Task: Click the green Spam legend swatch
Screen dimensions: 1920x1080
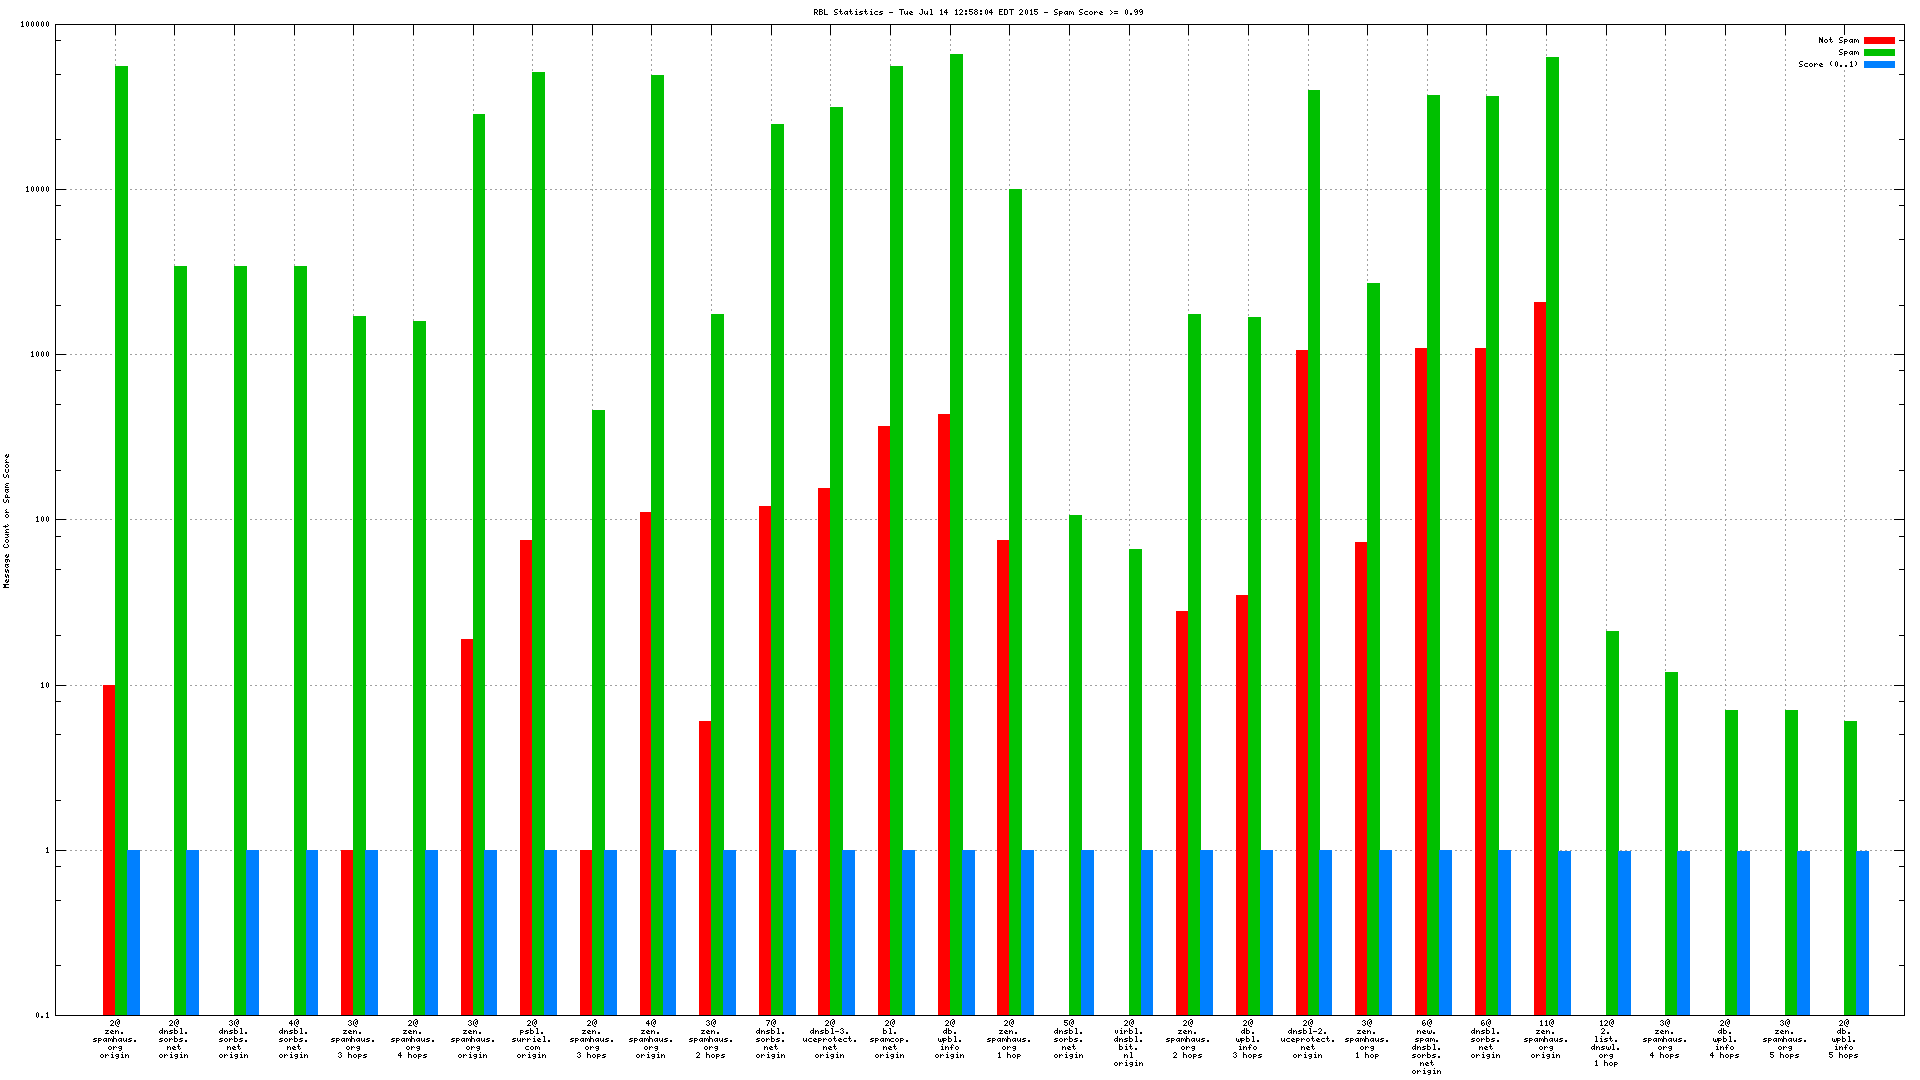Action: click(x=1879, y=53)
